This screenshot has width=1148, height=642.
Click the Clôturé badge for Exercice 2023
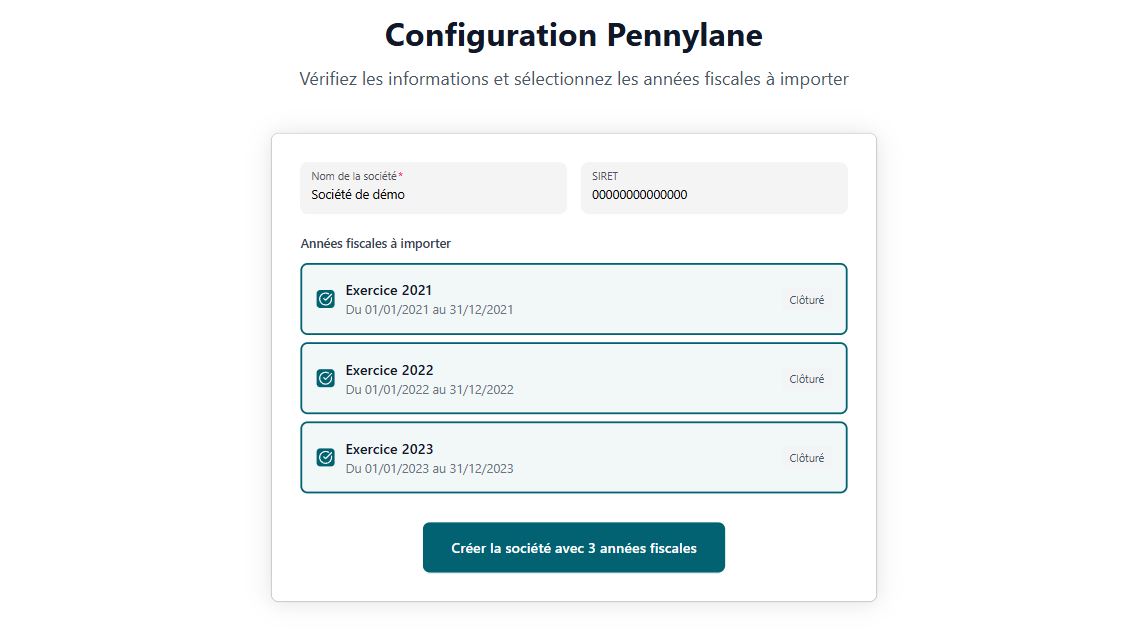pyautogui.click(x=806, y=458)
